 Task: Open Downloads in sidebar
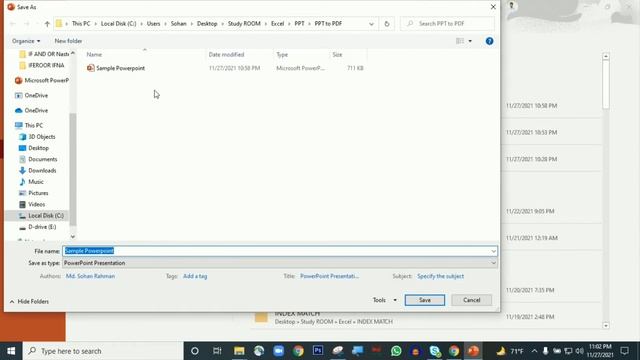tap(38, 171)
